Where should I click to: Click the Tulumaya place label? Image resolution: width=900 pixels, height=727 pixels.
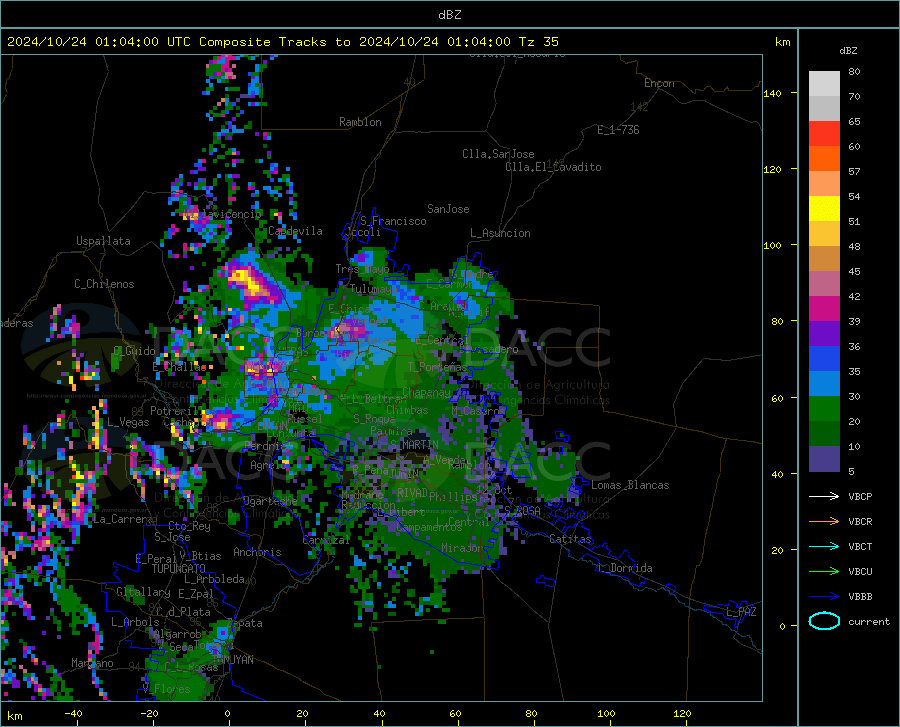pos(374,289)
